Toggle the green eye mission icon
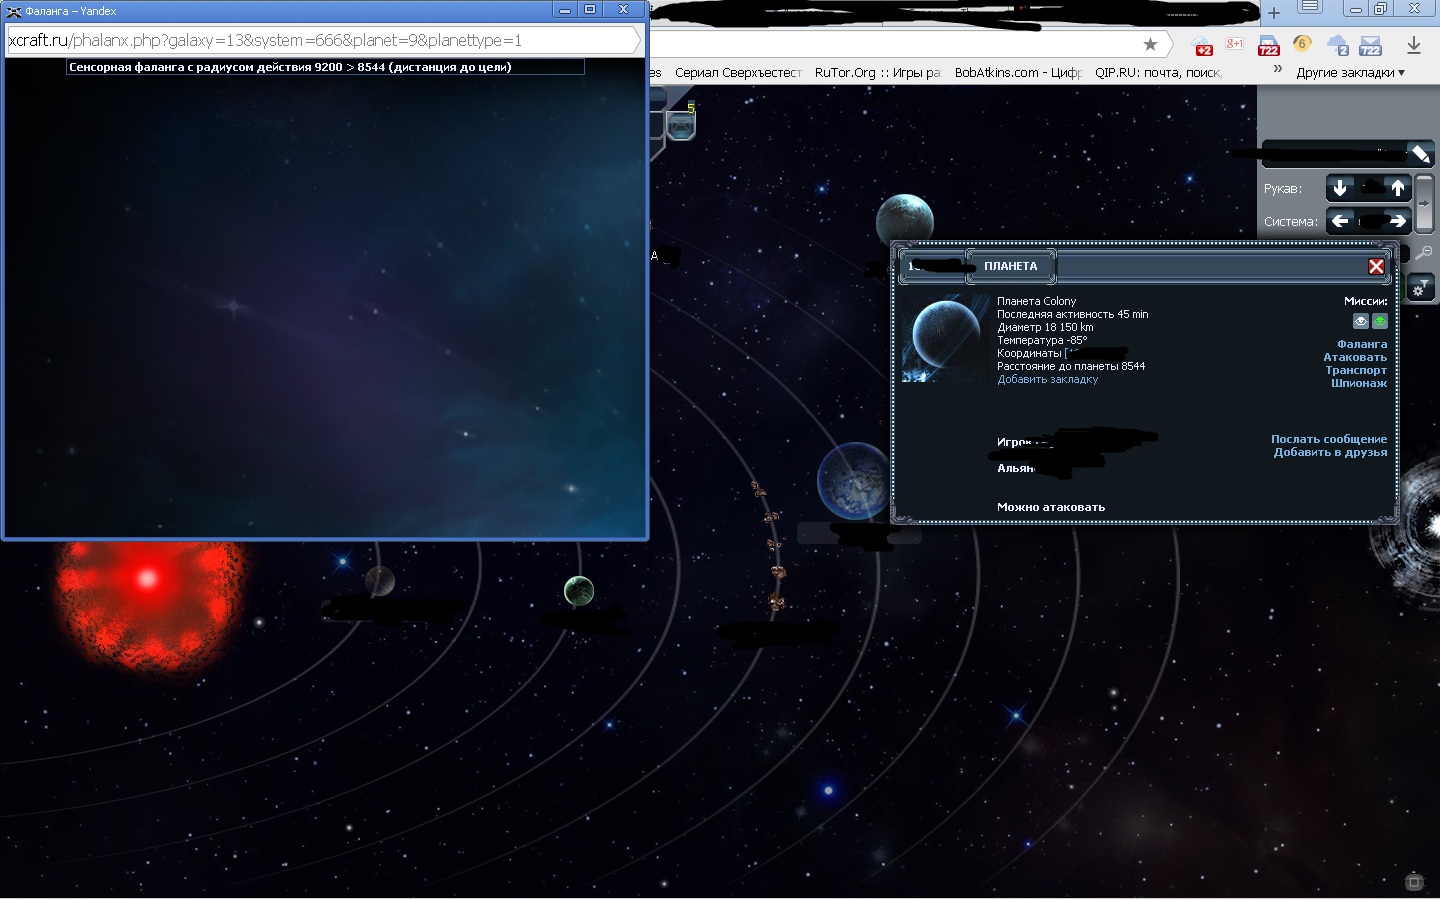The height and width of the screenshot is (900, 1440). (x=1380, y=321)
